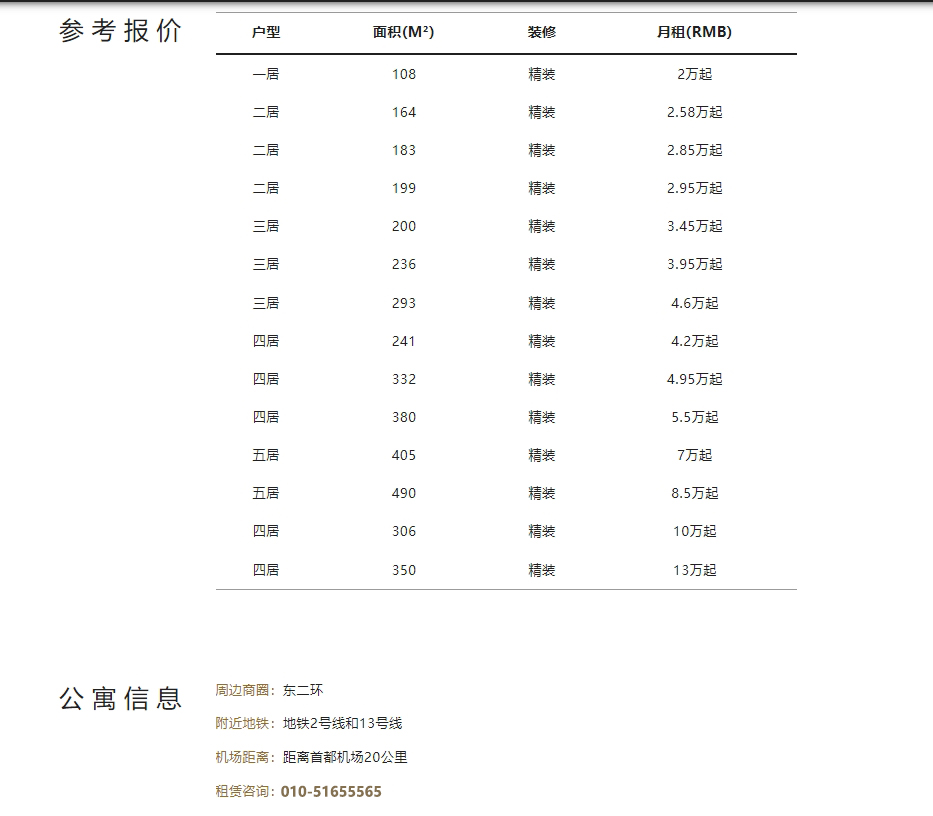This screenshot has width=933, height=816.
Task: Click the area value 200
Action: click(404, 227)
